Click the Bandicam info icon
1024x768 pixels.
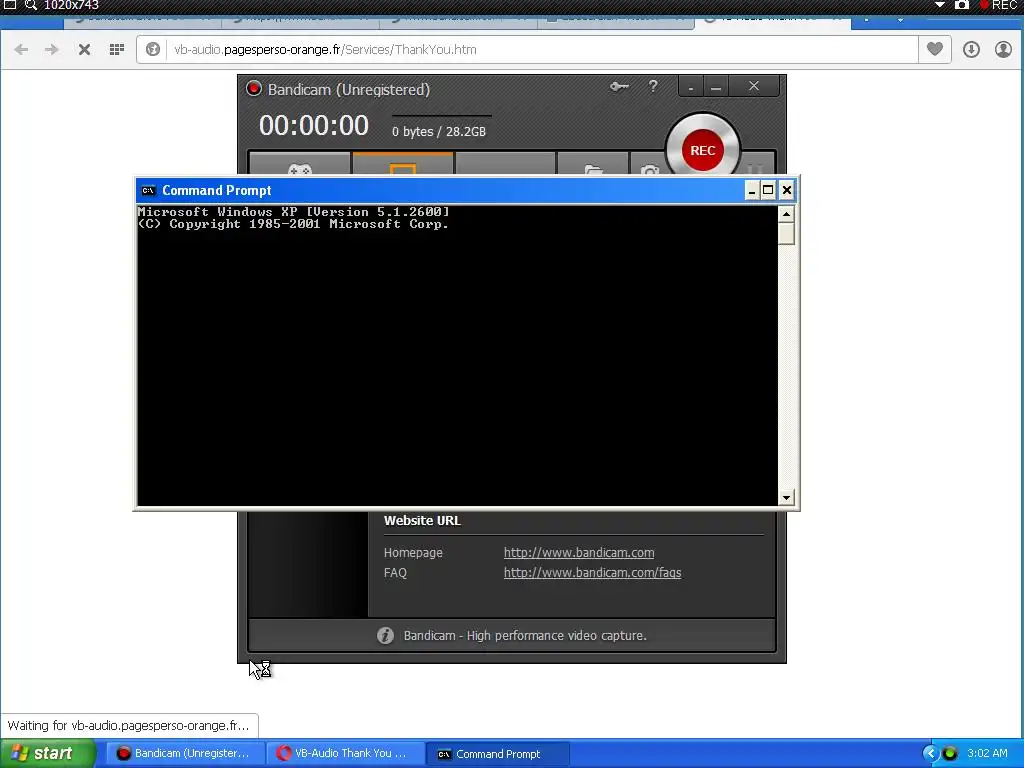[x=385, y=635]
